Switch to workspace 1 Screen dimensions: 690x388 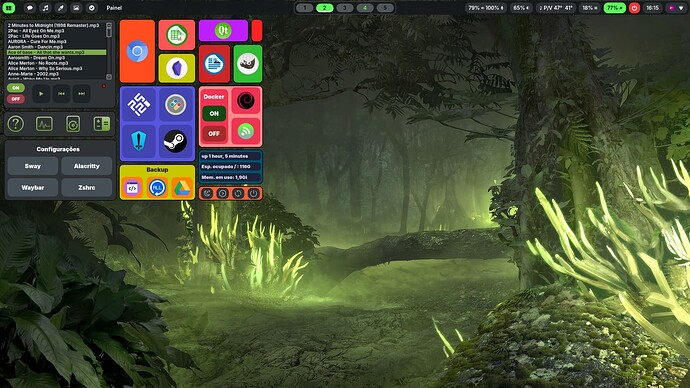[305, 7]
